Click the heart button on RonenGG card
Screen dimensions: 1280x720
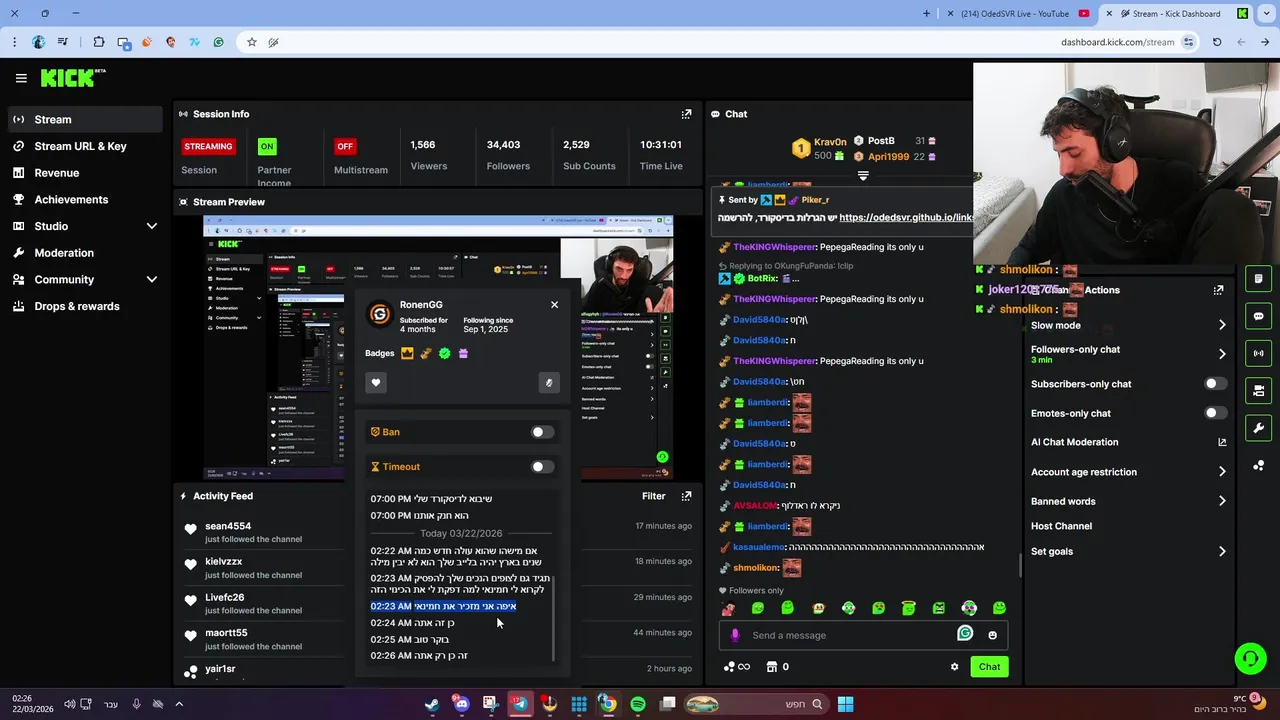click(376, 382)
